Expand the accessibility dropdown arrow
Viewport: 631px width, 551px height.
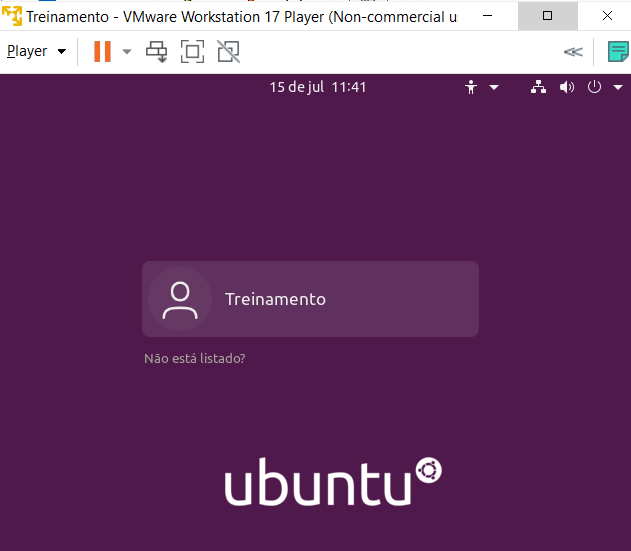(494, 87)
